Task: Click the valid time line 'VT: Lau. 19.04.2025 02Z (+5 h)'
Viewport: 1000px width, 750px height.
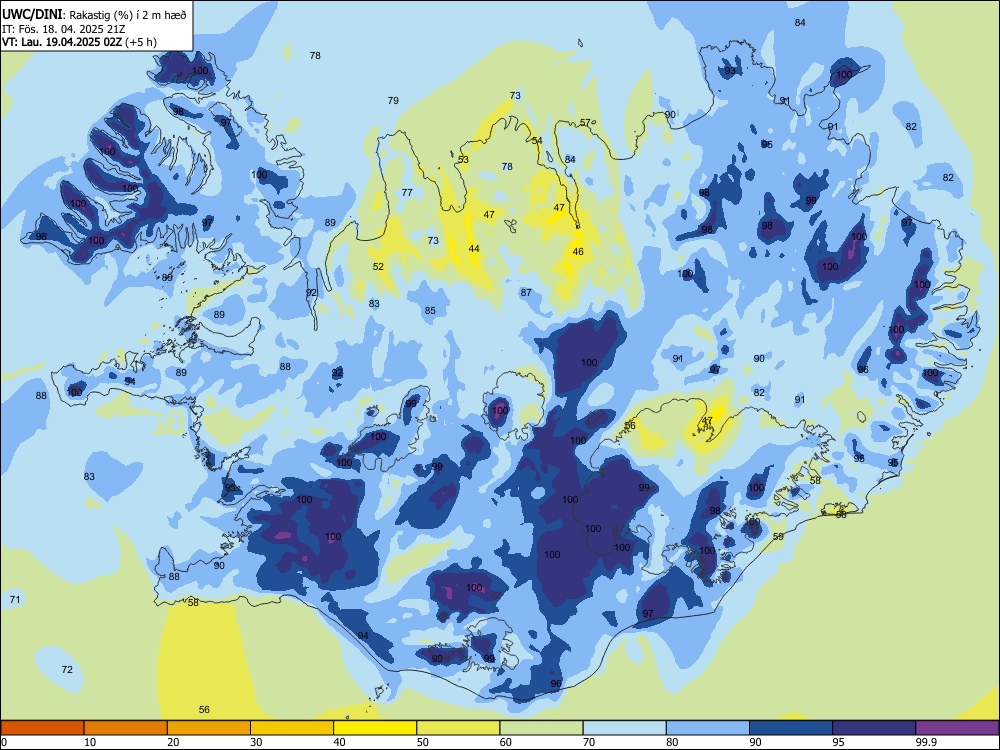Action: click(x=79, y=42)
